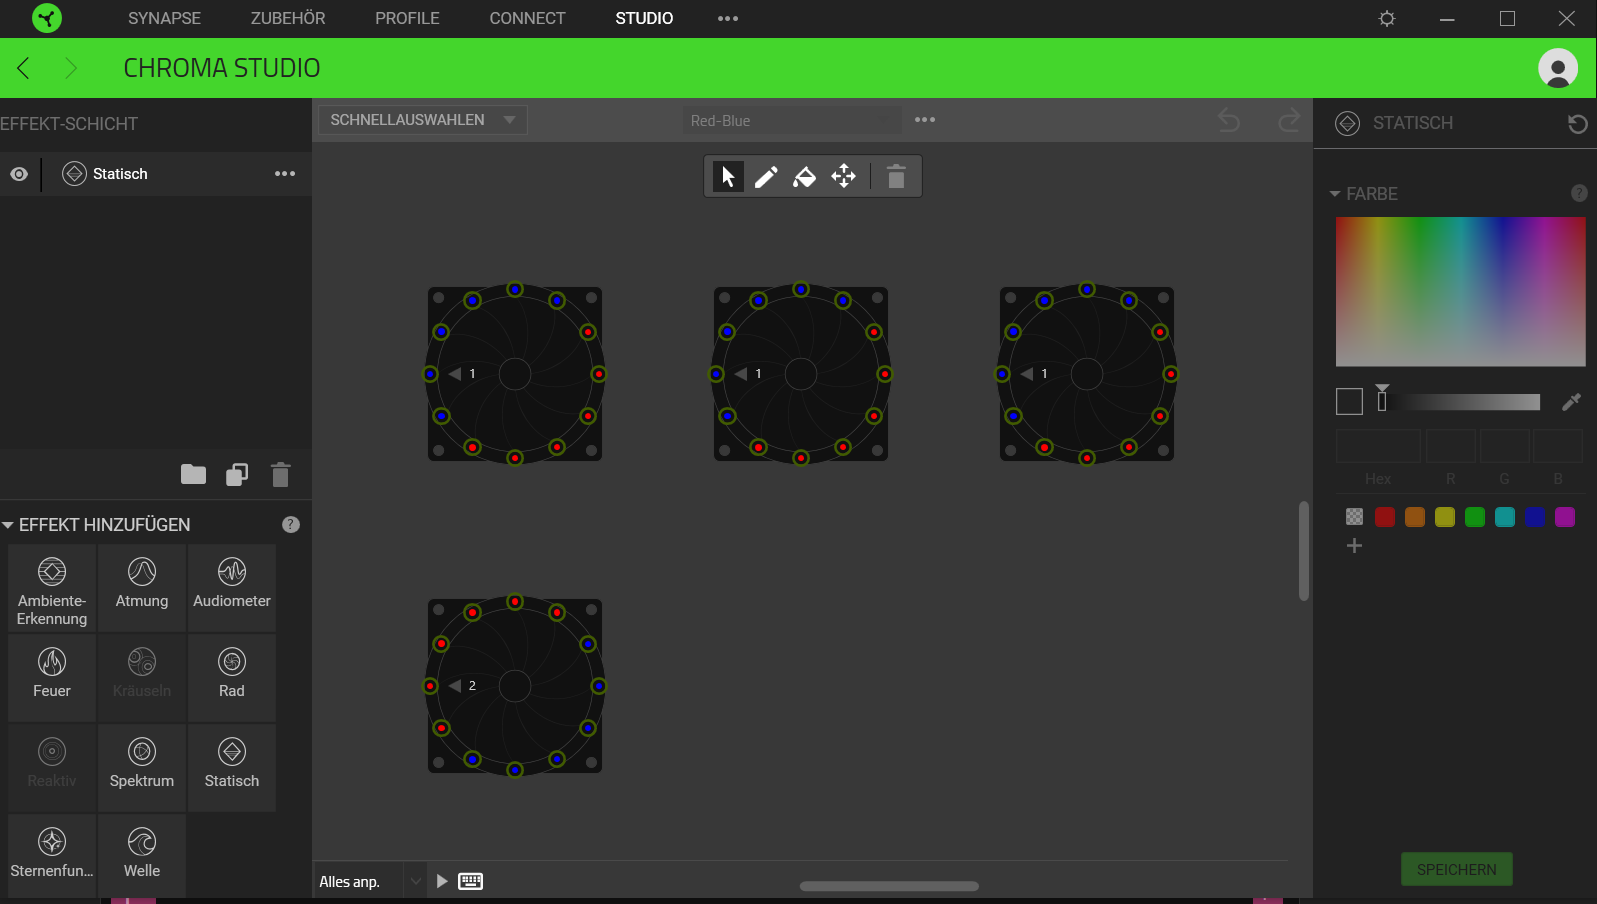Add new effect group folder
Image resolution: width=1597 pixels, height=904 pixels.
pyautogui.click(x=193, y=474)
